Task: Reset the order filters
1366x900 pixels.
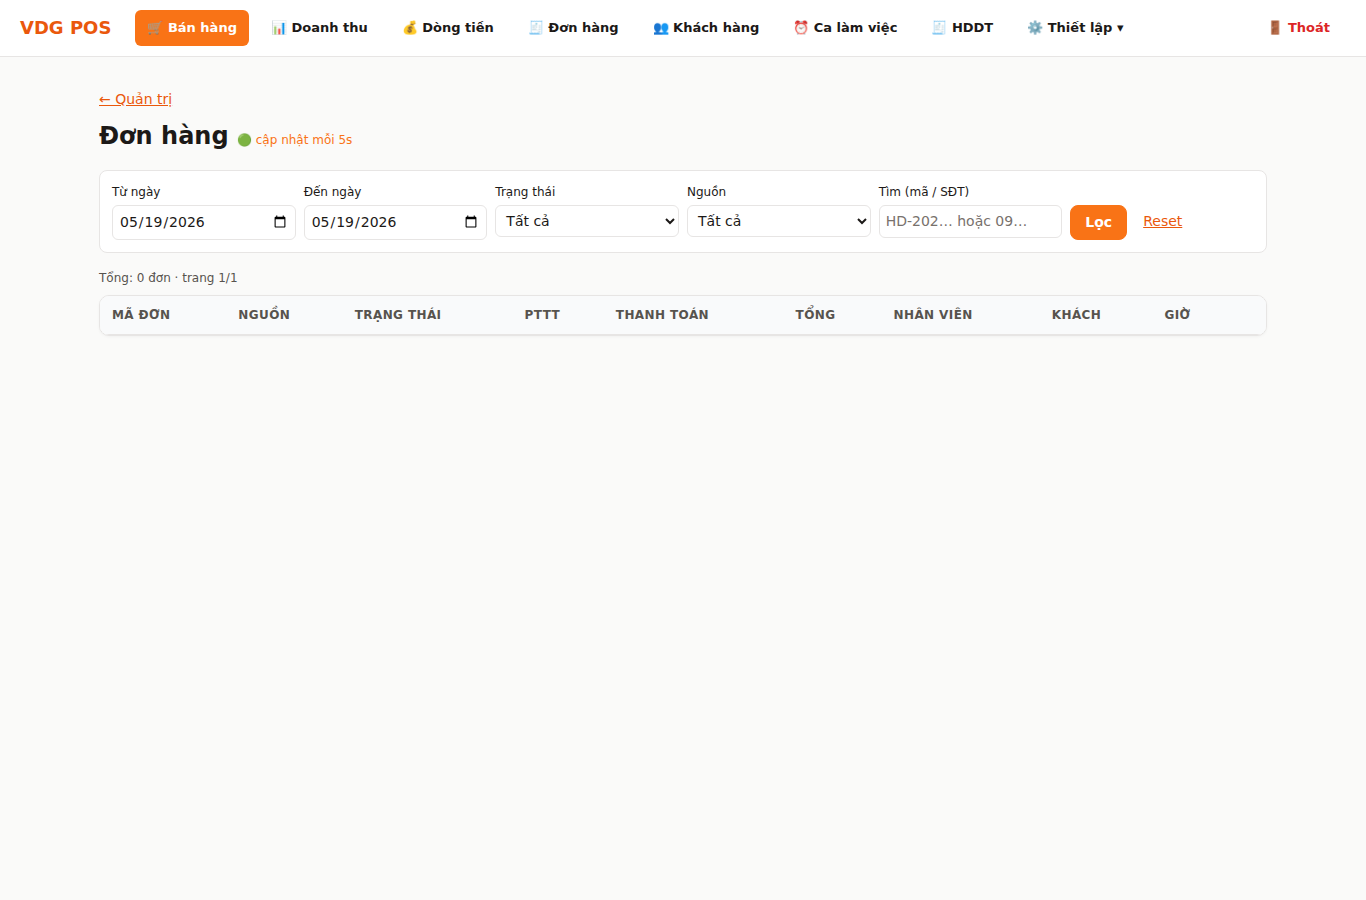Action: [1162, 221]
